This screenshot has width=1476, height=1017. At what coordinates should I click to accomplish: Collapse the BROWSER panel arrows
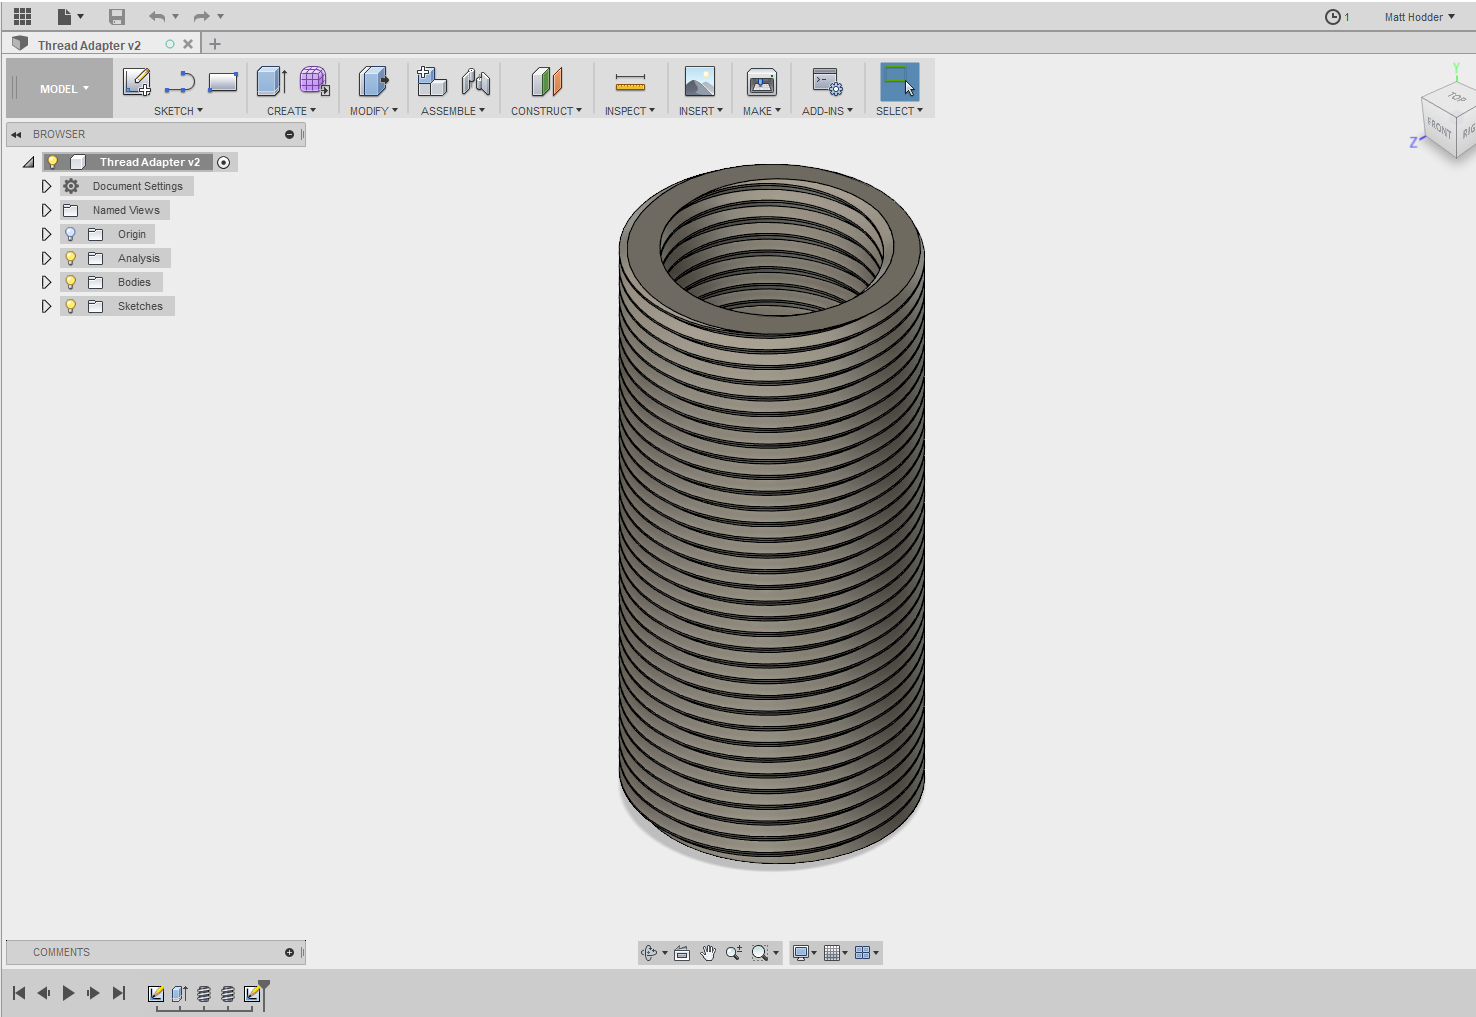[x=16, y=135]
